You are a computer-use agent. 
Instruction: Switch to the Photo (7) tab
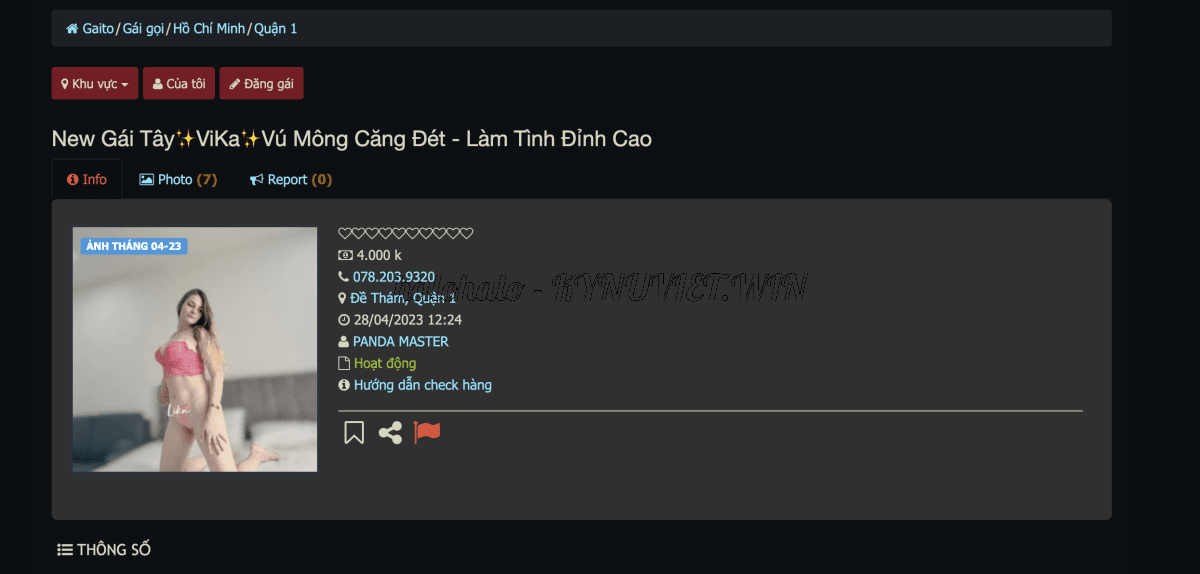178,180
